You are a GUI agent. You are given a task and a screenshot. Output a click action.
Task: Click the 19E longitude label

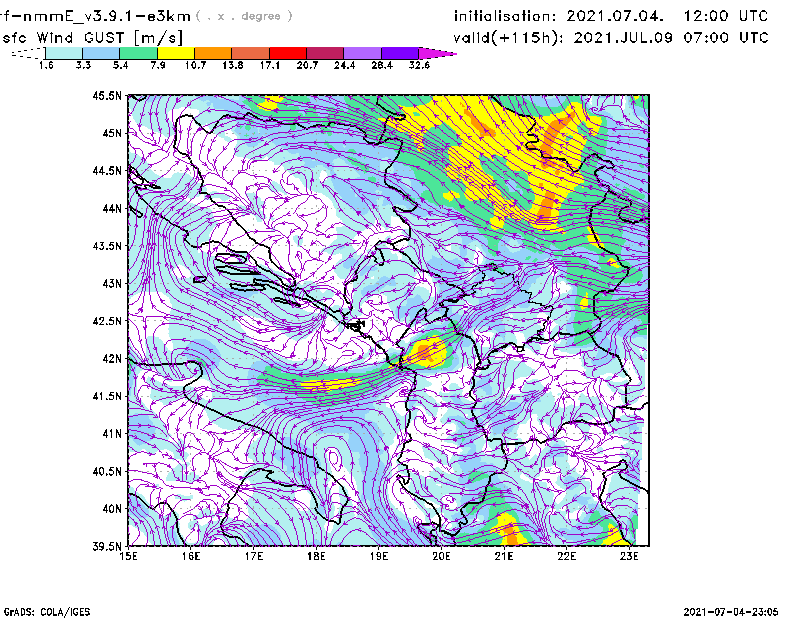pos(379,556)
